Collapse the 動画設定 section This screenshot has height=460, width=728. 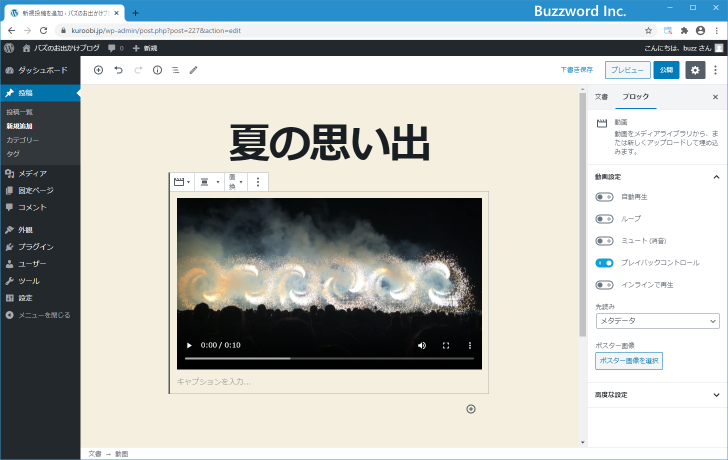pos(657,177)
